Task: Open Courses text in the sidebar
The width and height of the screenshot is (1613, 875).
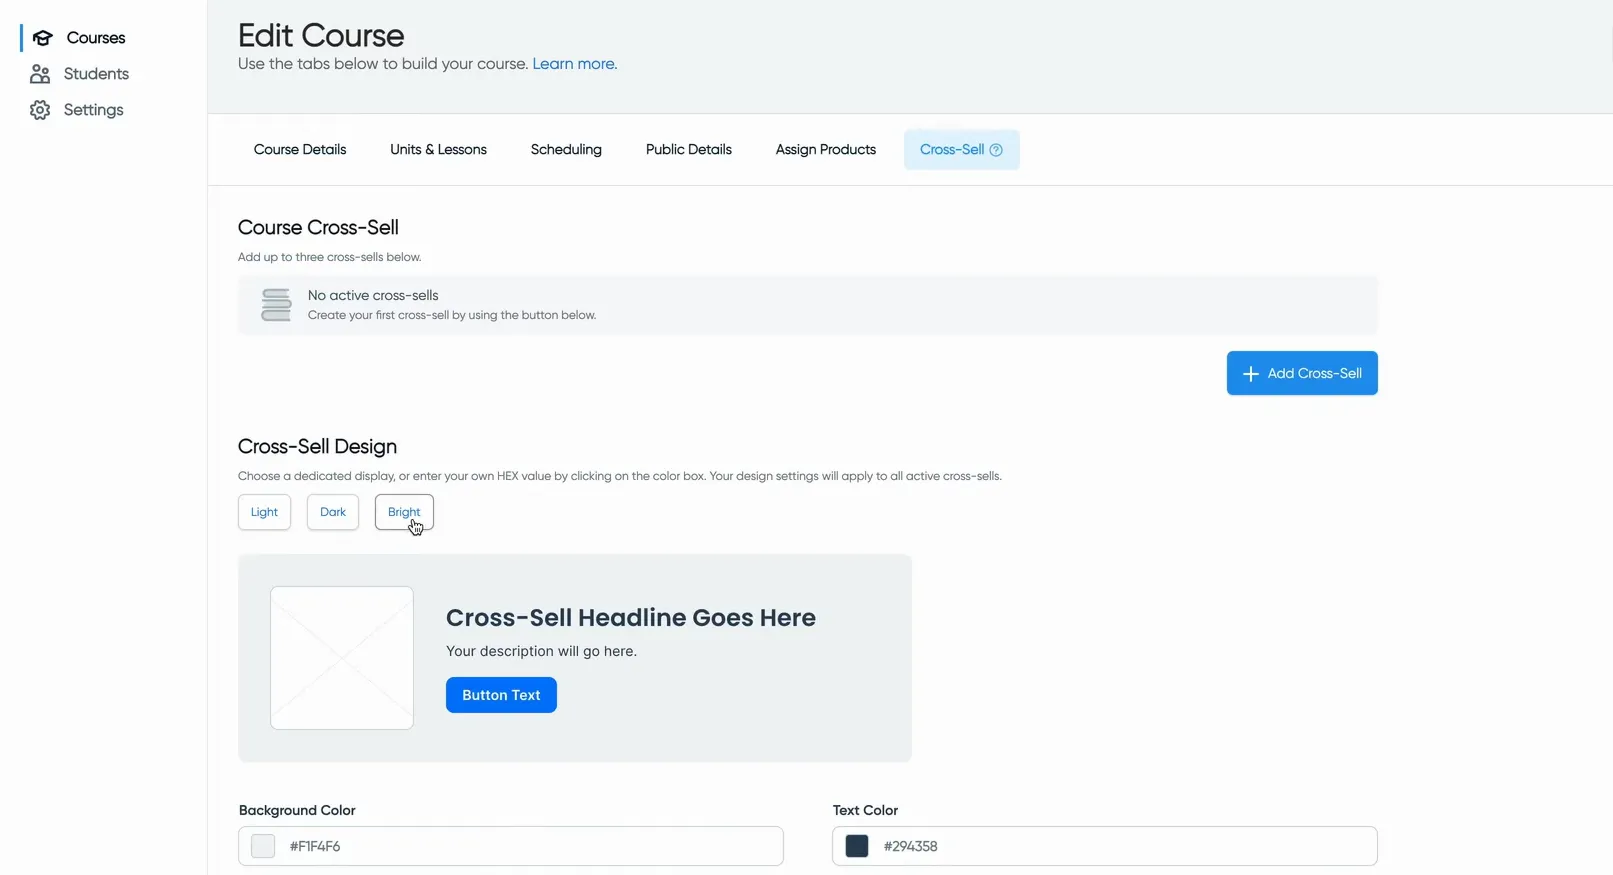Action: coord(96,38)
